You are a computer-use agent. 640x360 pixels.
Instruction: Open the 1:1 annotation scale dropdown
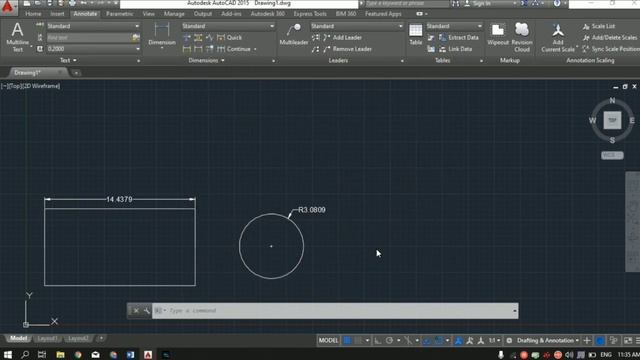click(495, 340)
